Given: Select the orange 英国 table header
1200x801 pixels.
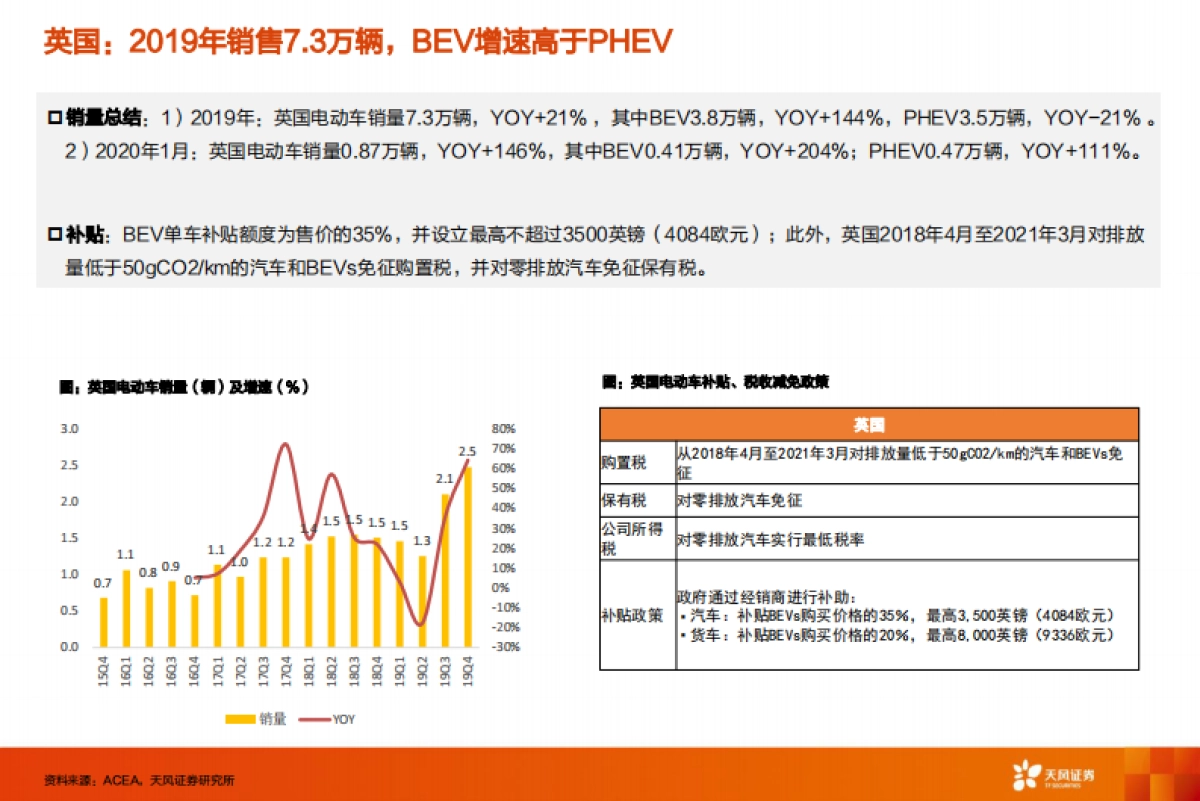Looking at the screenshot, I should pyautogui.click(x=868, y=424).
